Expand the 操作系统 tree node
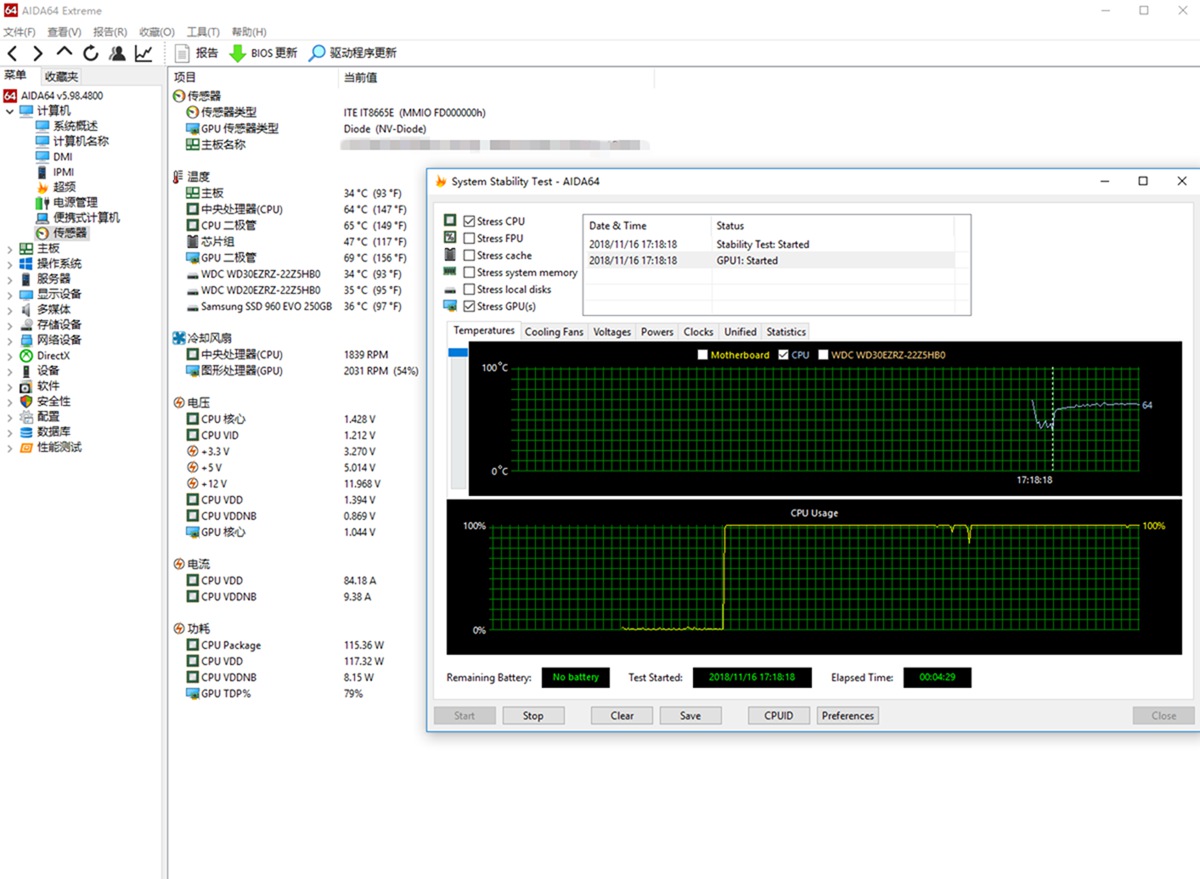 pyautogui.click(x=10, y=264)
